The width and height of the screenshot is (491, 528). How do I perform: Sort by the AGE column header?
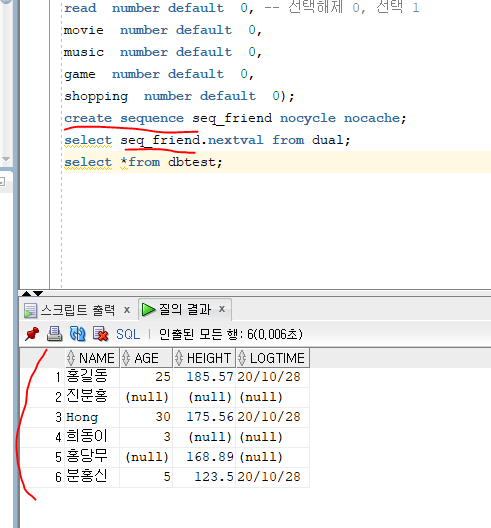point(146,358)
